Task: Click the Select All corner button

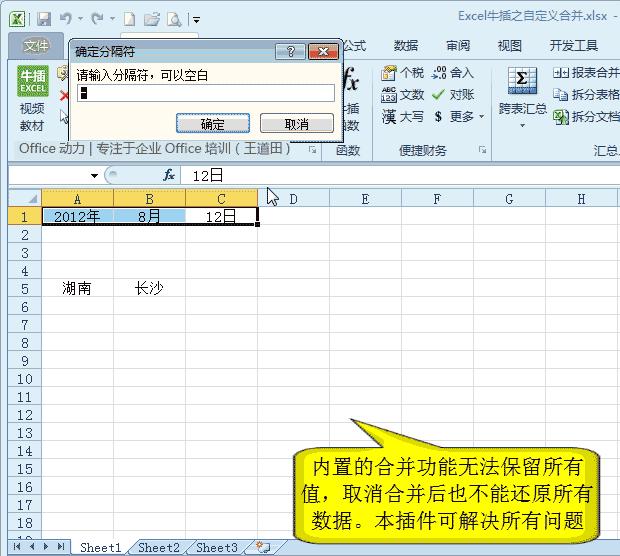Action: (25, 198)
